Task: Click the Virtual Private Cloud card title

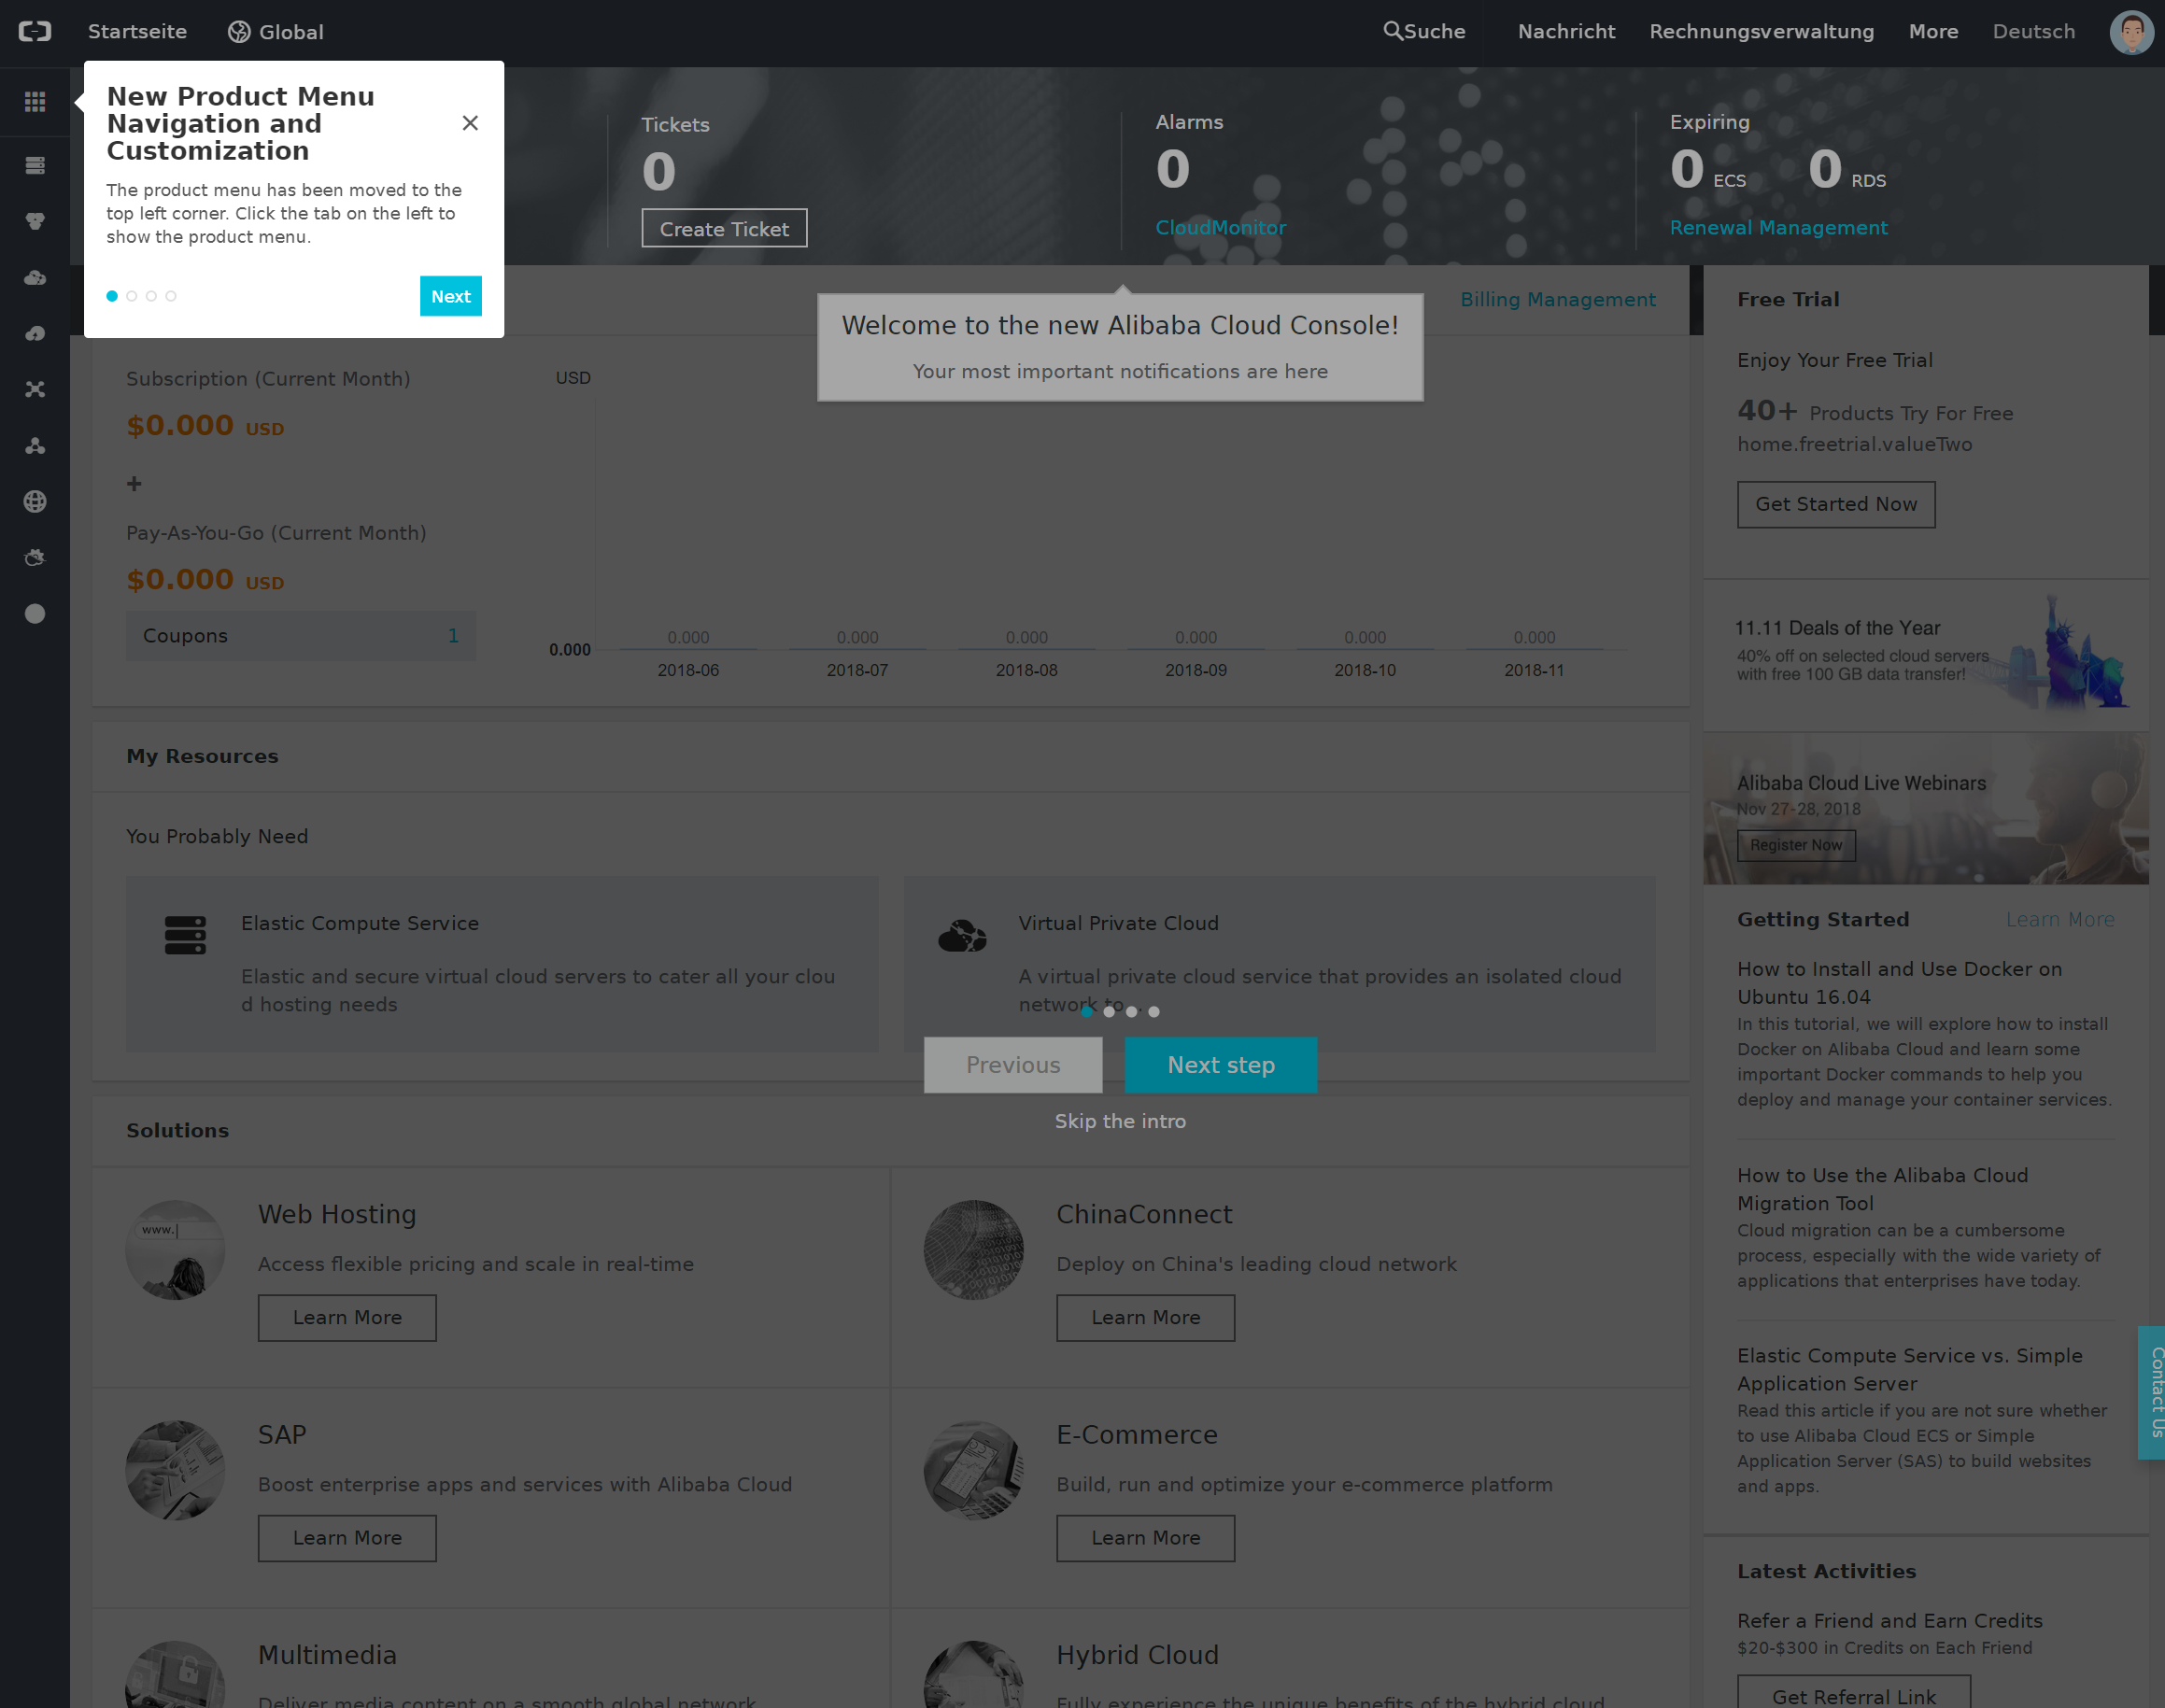Action: [1118, 923]
